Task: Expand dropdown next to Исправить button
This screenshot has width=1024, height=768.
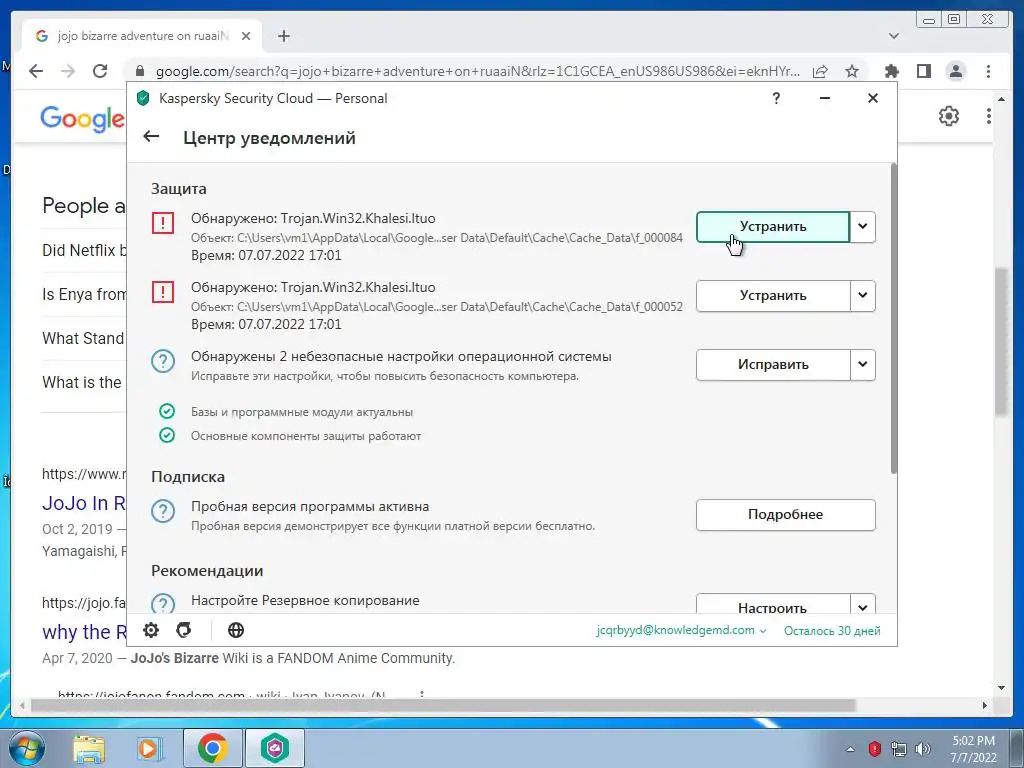Action: pyautogui.click(x=863, y=364)
